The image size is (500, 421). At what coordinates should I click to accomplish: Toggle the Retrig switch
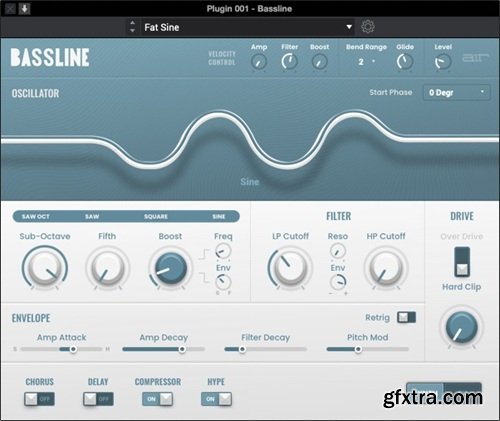406,317
